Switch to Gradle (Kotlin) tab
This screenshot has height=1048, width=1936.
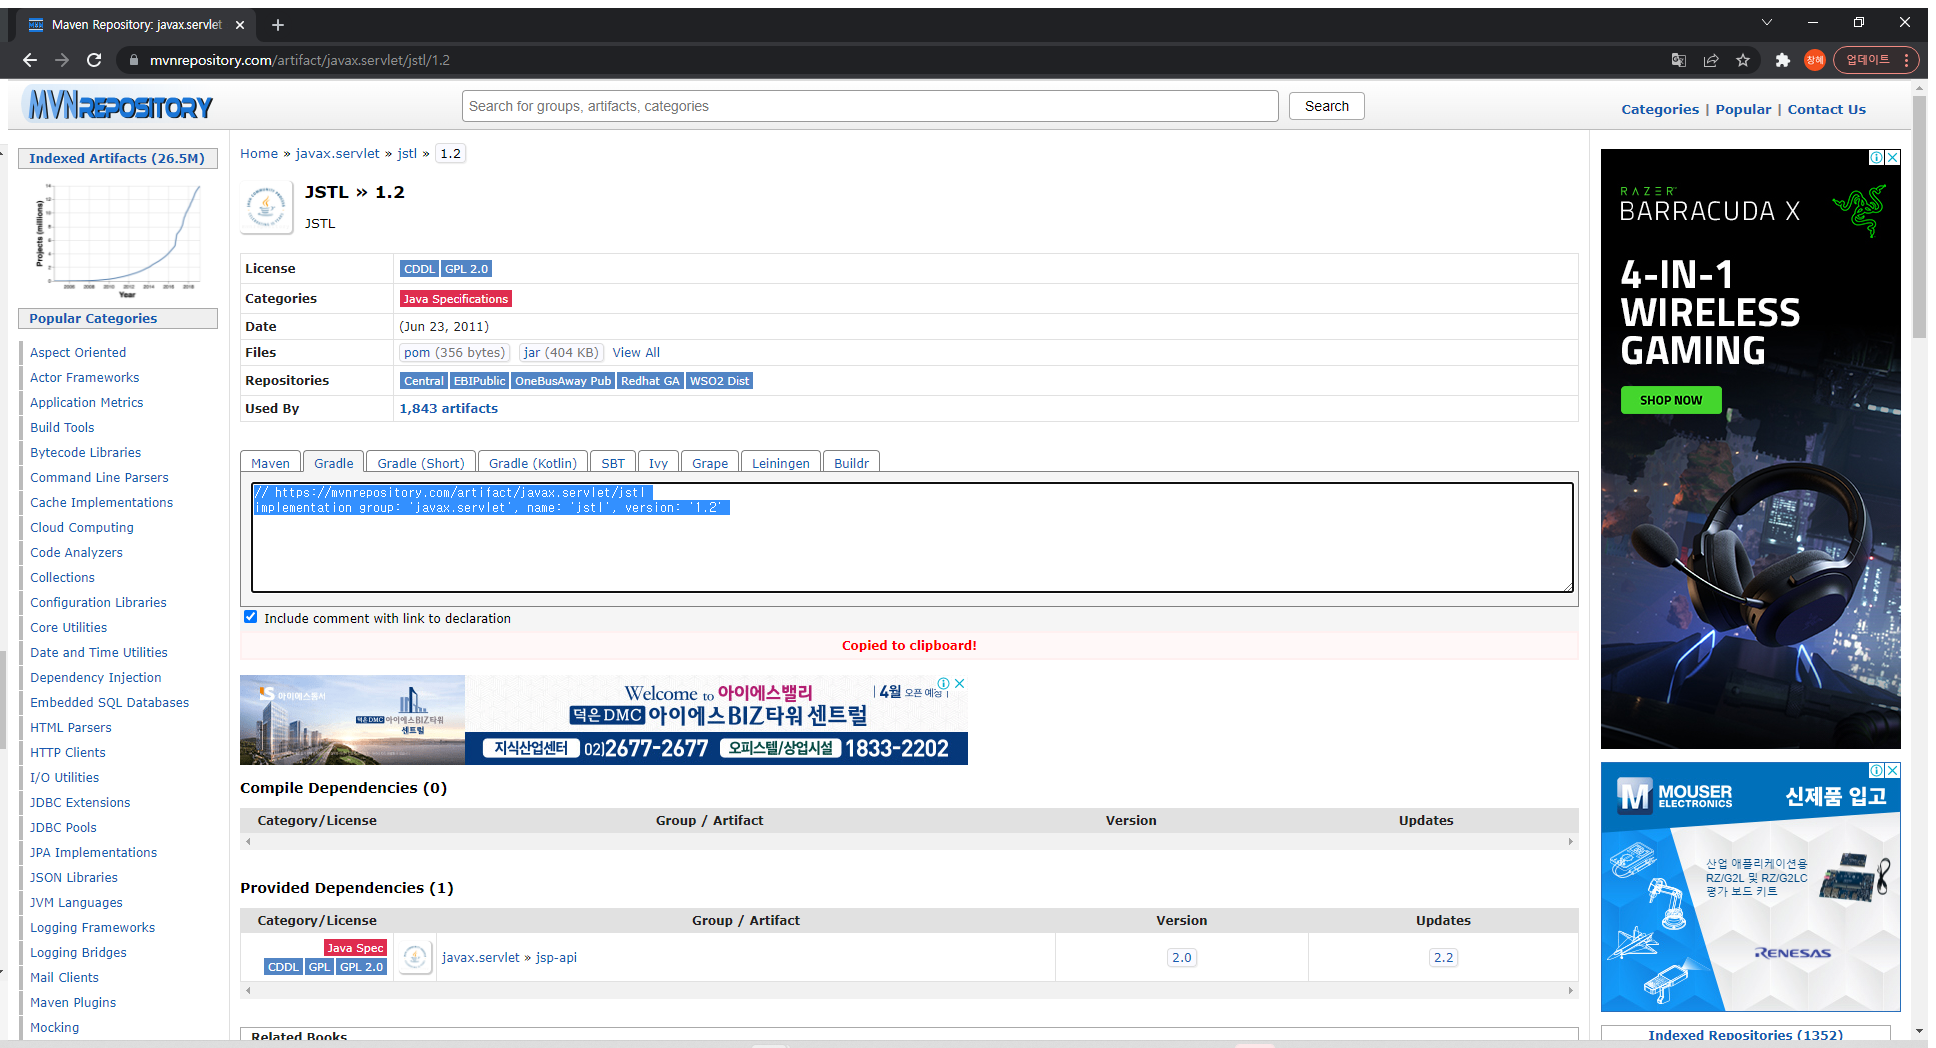(532, 462)
